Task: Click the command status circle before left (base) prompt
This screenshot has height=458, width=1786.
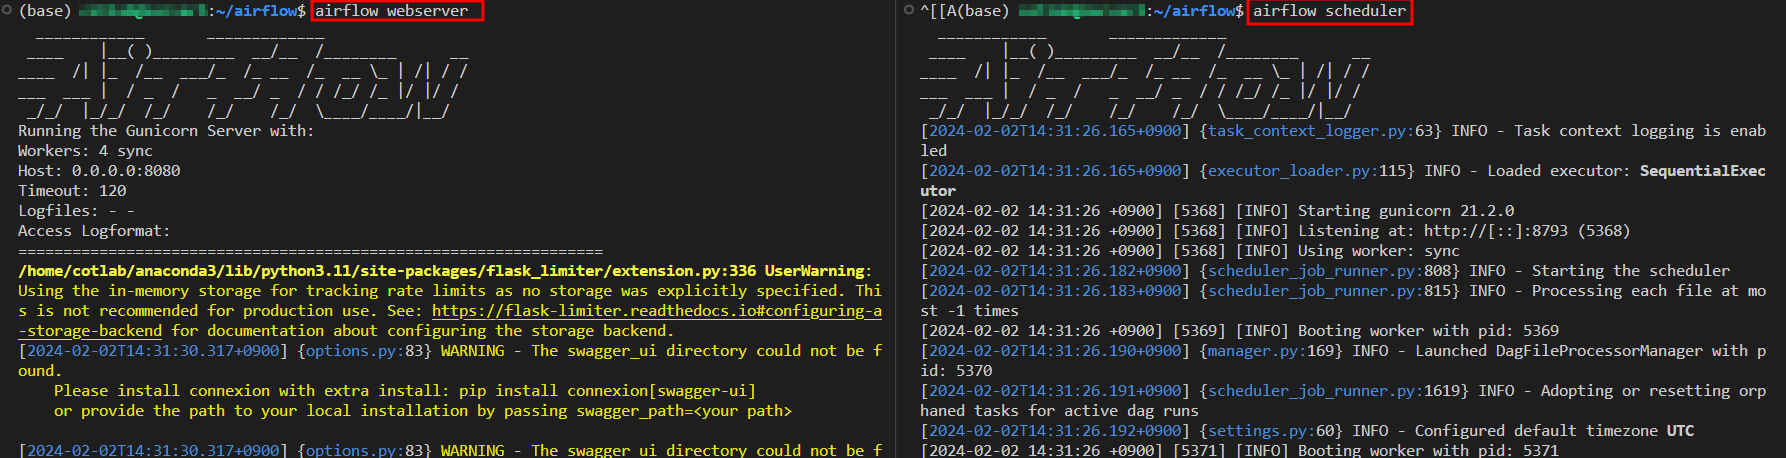Action: click(6, 10)
